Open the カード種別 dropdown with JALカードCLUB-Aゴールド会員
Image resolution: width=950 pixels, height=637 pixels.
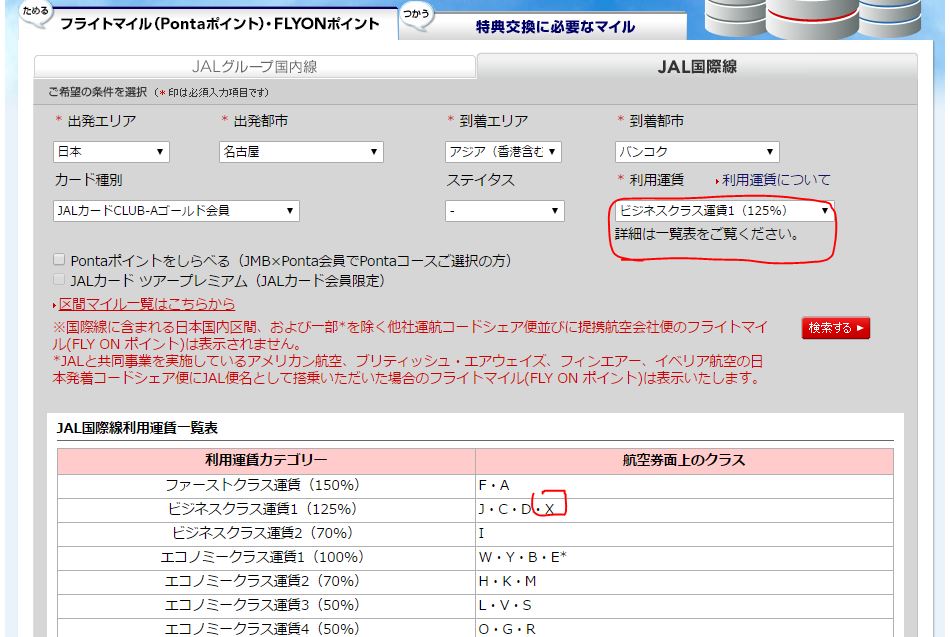(176, 210)
